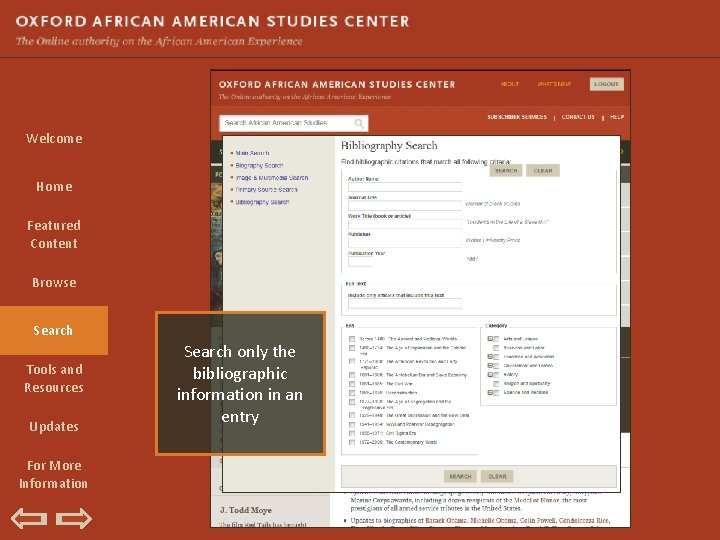Check The Contemporary World era box
Image resolution: width=720 pixels, height=540 pixels.
352,443
